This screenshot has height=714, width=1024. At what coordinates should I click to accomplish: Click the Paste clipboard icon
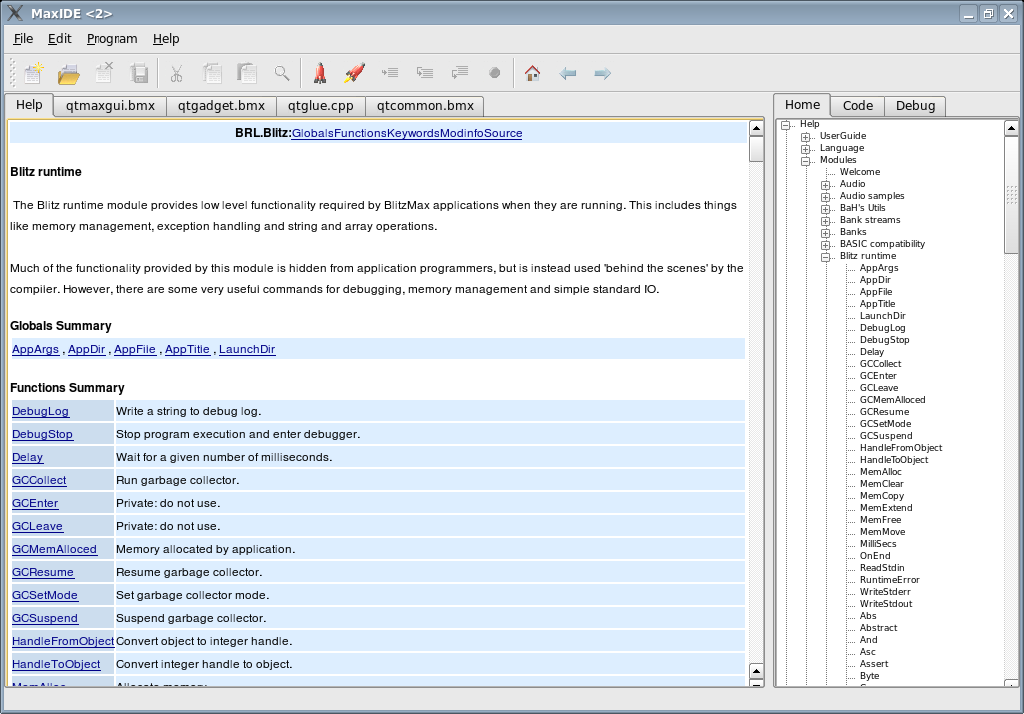(x=247, y=73)
